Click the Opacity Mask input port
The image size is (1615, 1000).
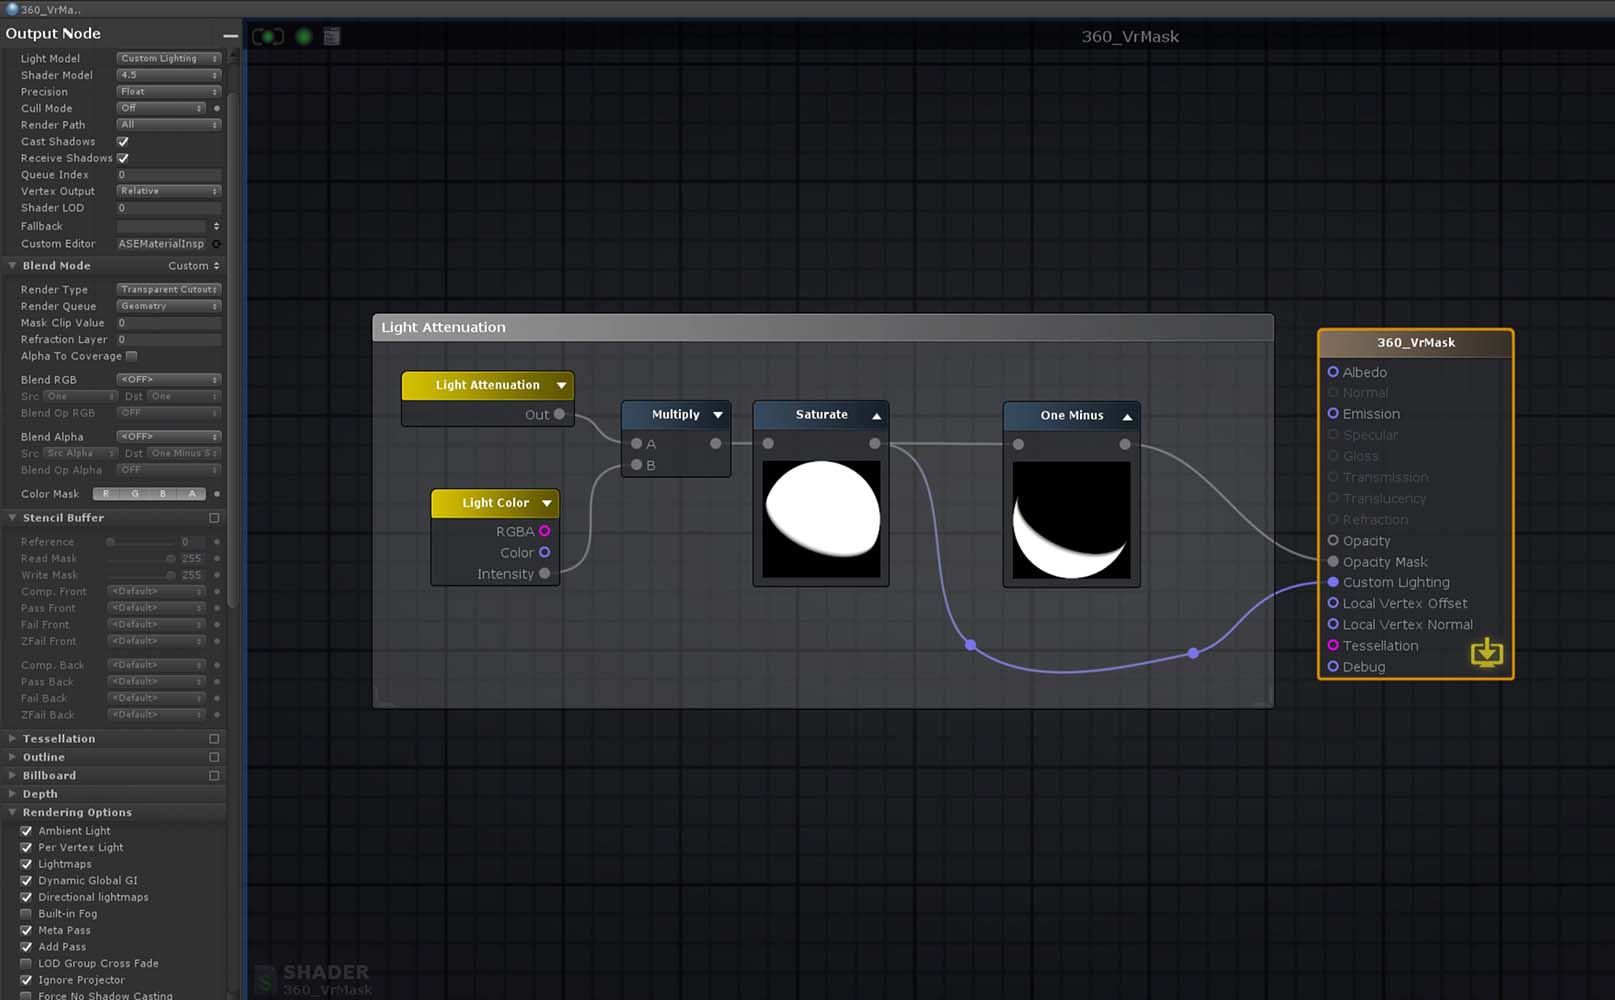point(1333,561)
